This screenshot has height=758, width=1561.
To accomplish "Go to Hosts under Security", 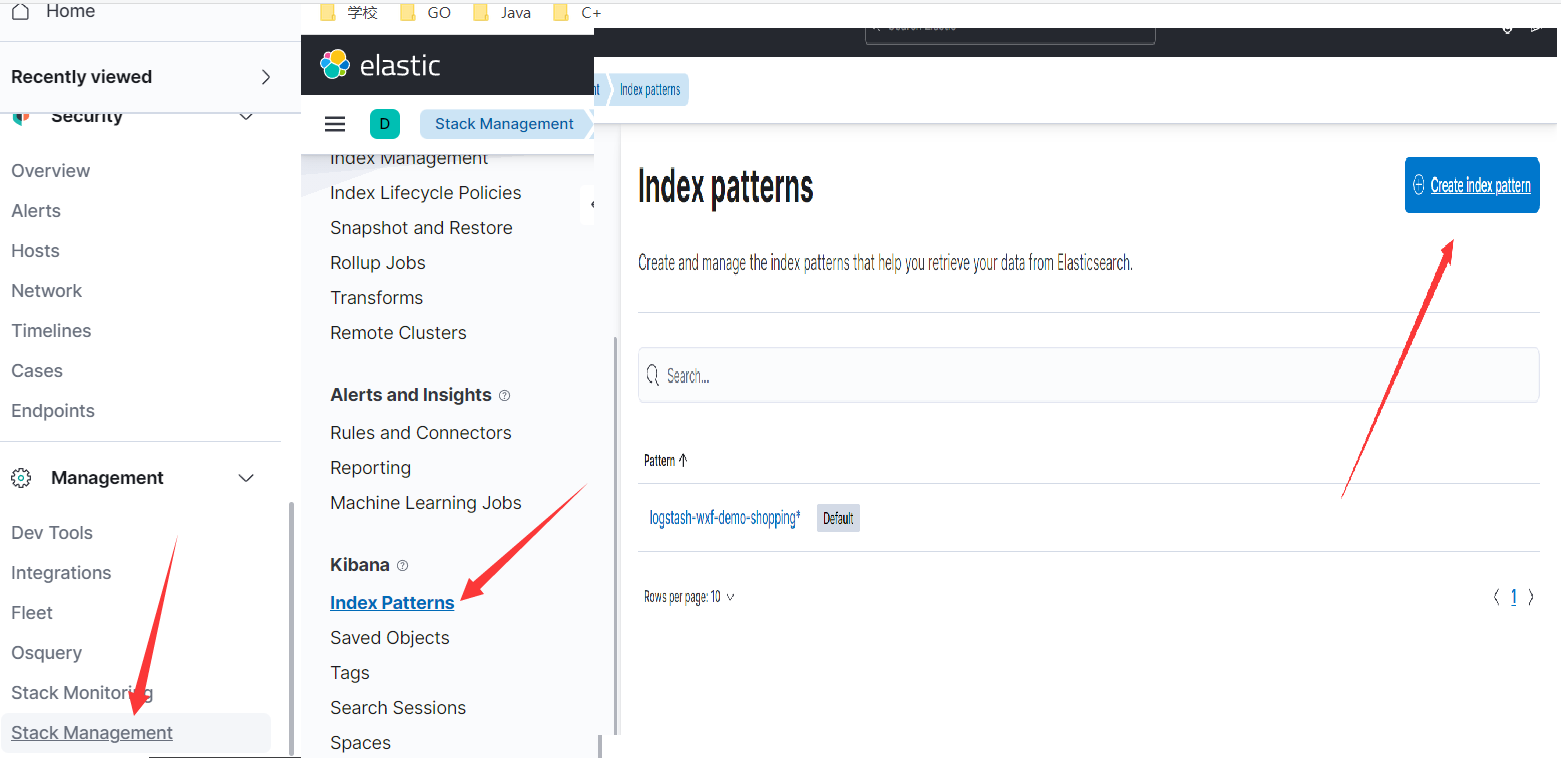I will point(36,251).
